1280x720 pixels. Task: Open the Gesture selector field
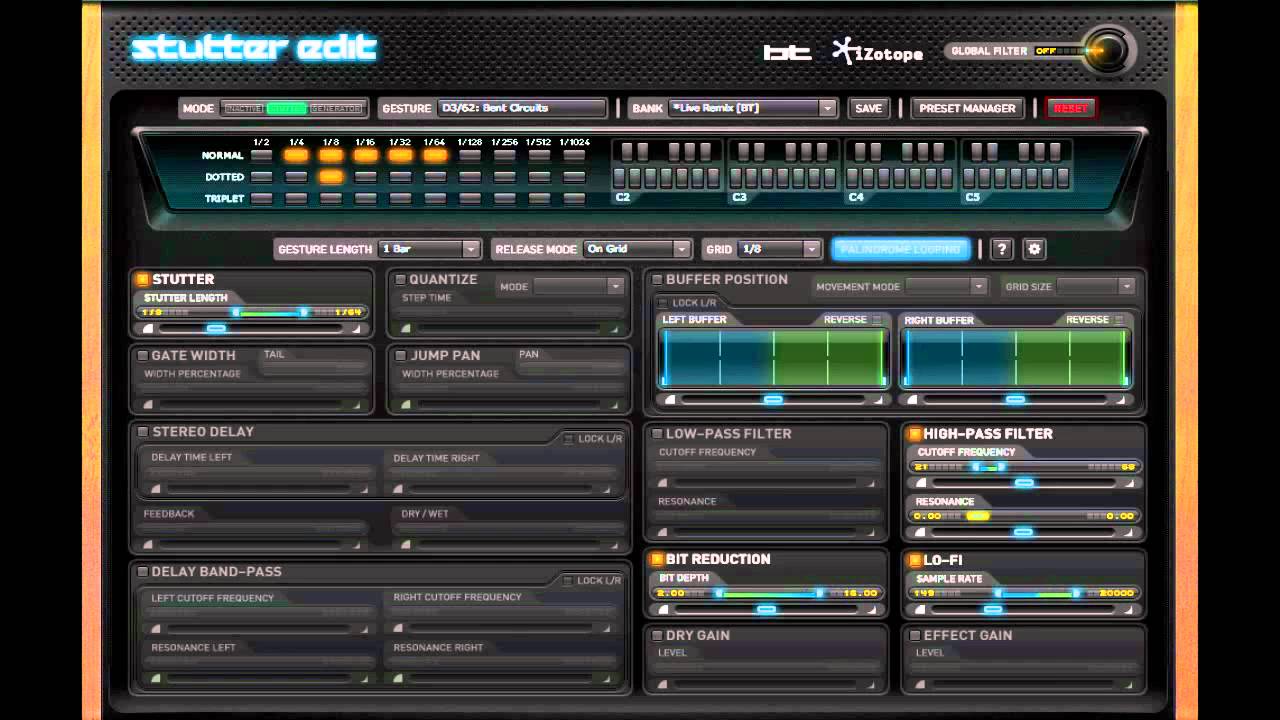click(x=520, y=108)
